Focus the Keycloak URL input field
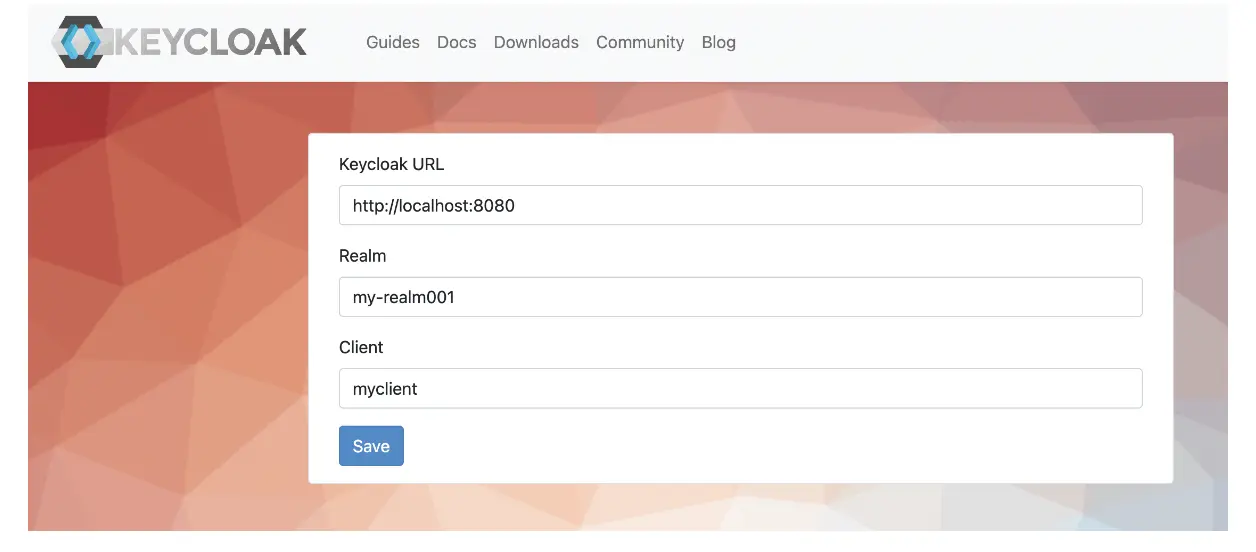Viewport: 1256px width, 552px height. tap(741, 205)
